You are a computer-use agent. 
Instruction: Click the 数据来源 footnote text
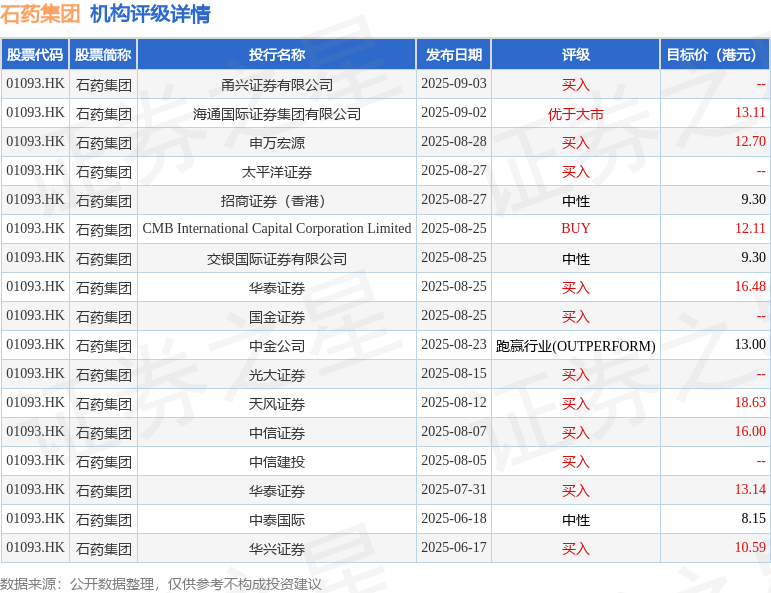[160, 584]
